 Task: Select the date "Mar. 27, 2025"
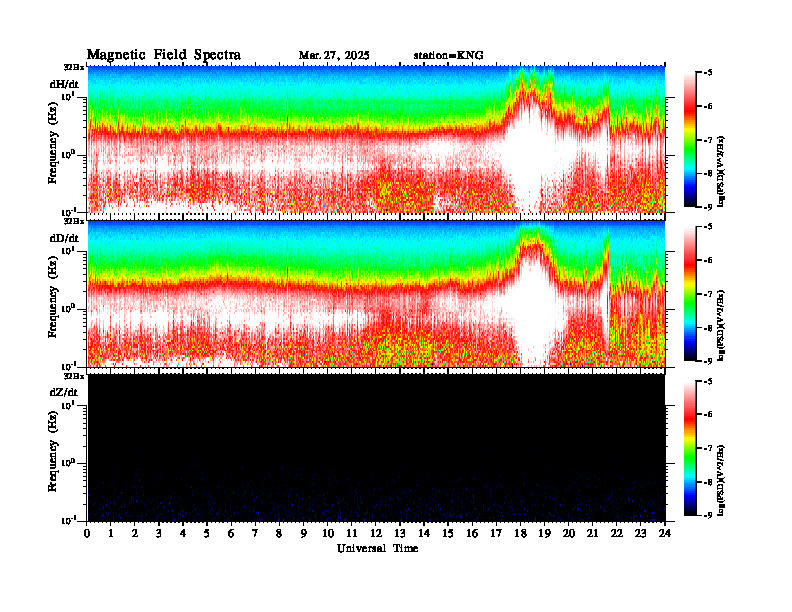334,55
